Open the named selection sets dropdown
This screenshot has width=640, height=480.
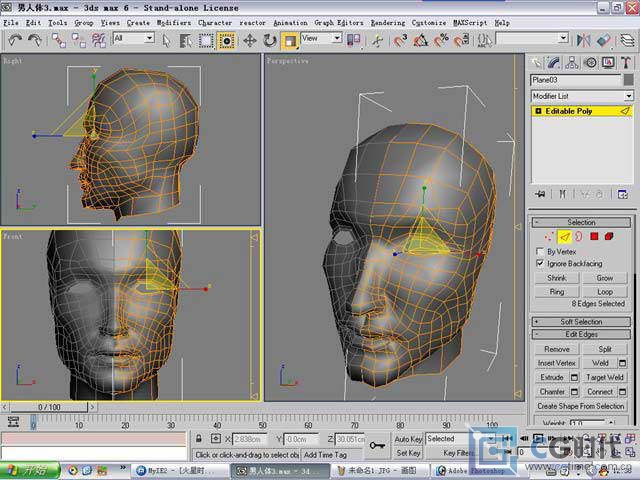(563, 38)
